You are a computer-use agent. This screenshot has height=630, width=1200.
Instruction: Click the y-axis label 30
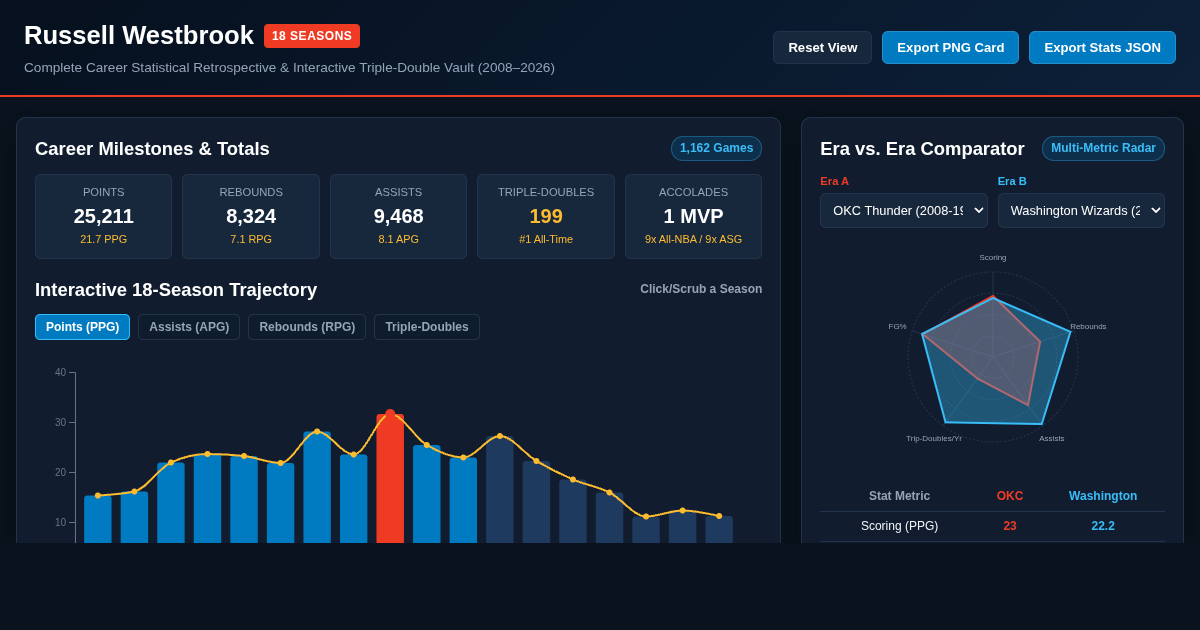coord(60,423)
